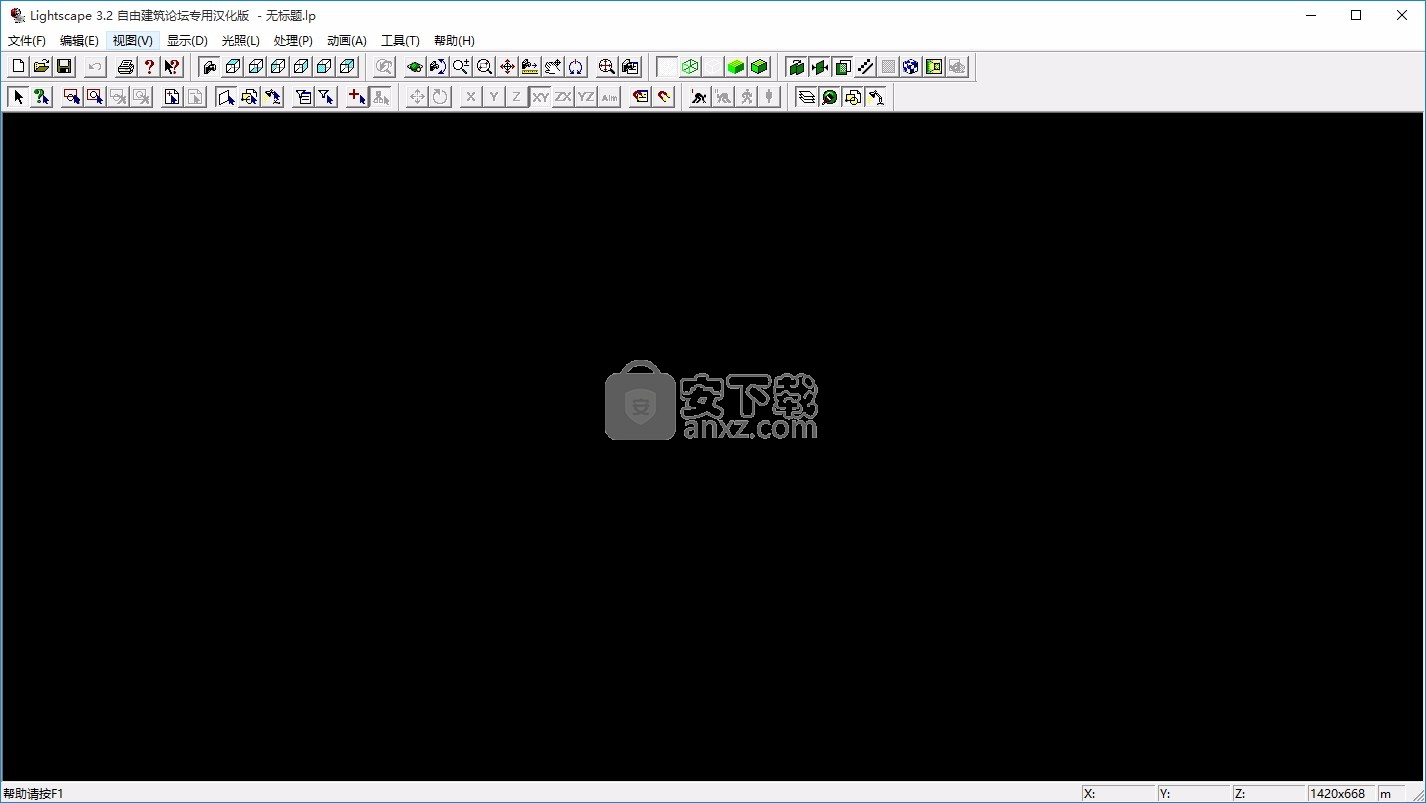Open the Blocks table icon
Screen dimensions: 1426x803
[x=853, y=97]
